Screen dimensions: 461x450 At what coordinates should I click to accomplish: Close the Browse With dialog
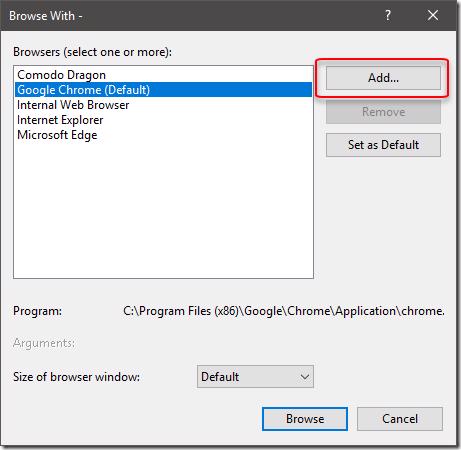(433, 15)
